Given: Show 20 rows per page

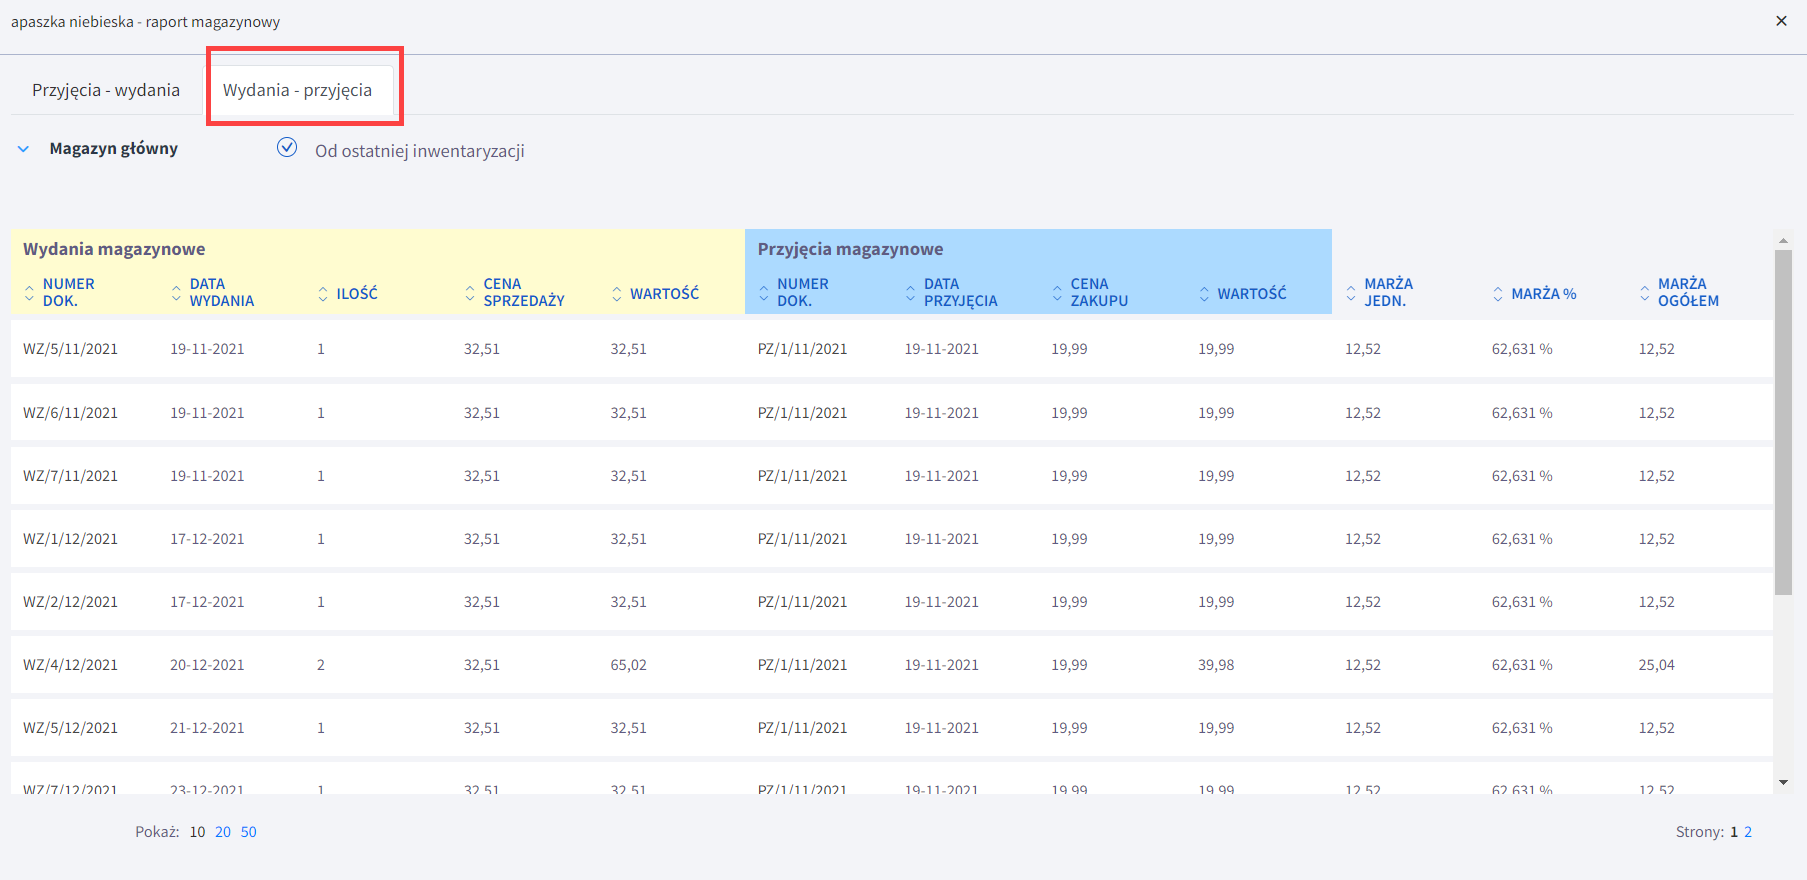Looking at the screenshot, I should coord(222,832).
